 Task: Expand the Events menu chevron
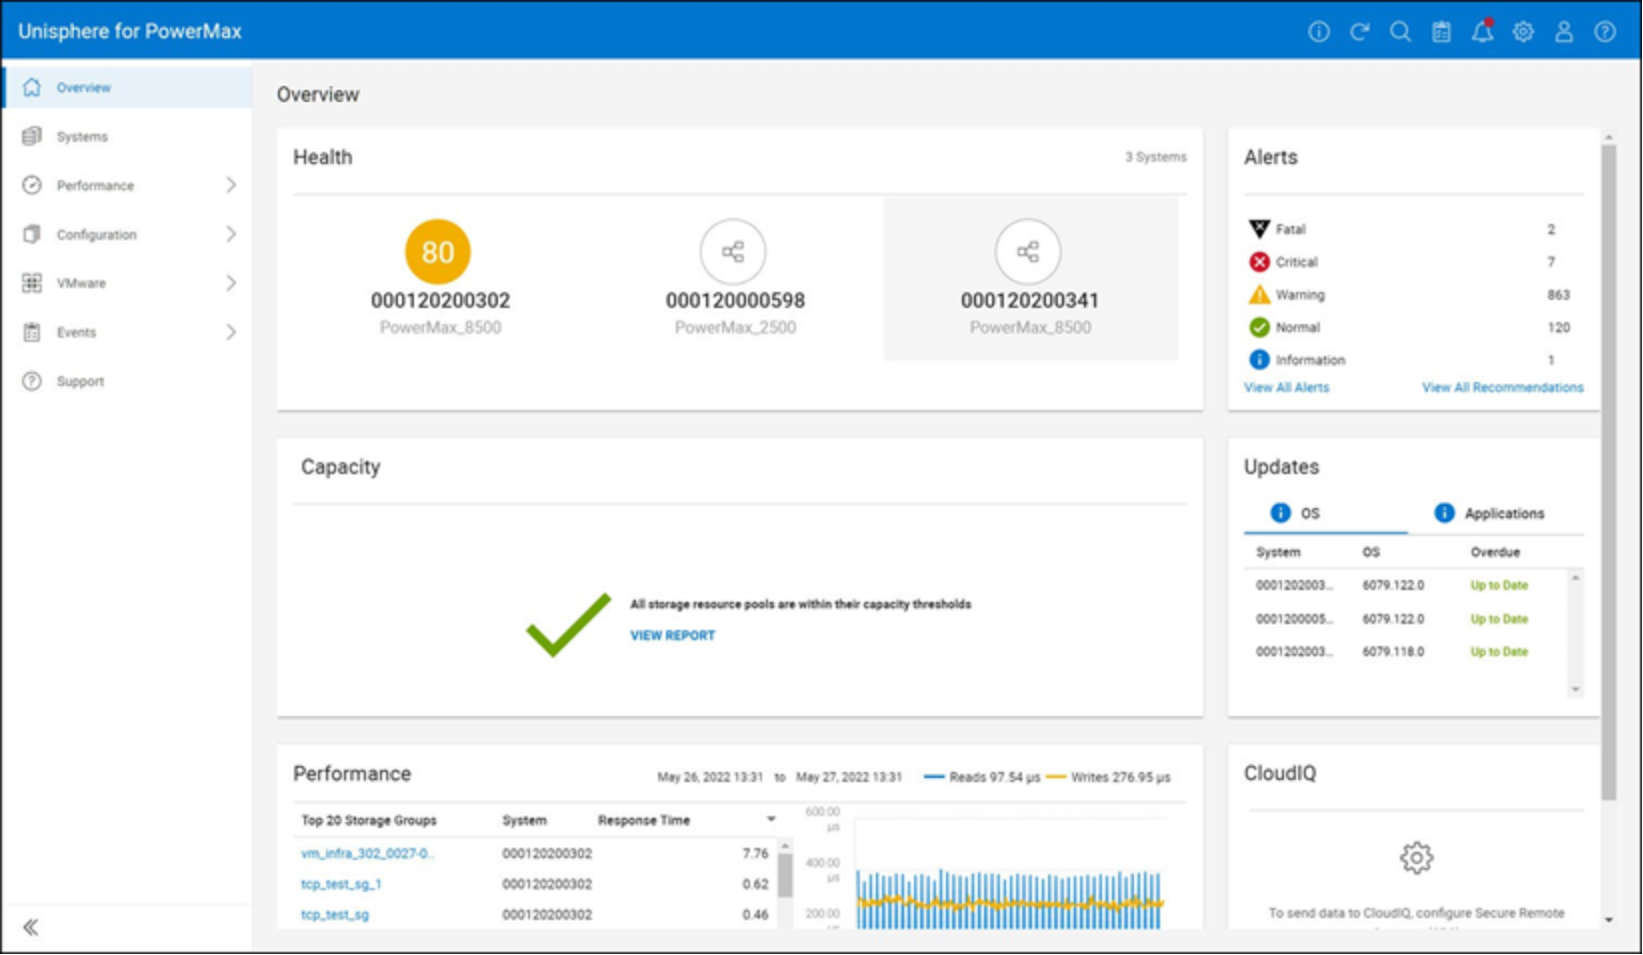(231, 332)
